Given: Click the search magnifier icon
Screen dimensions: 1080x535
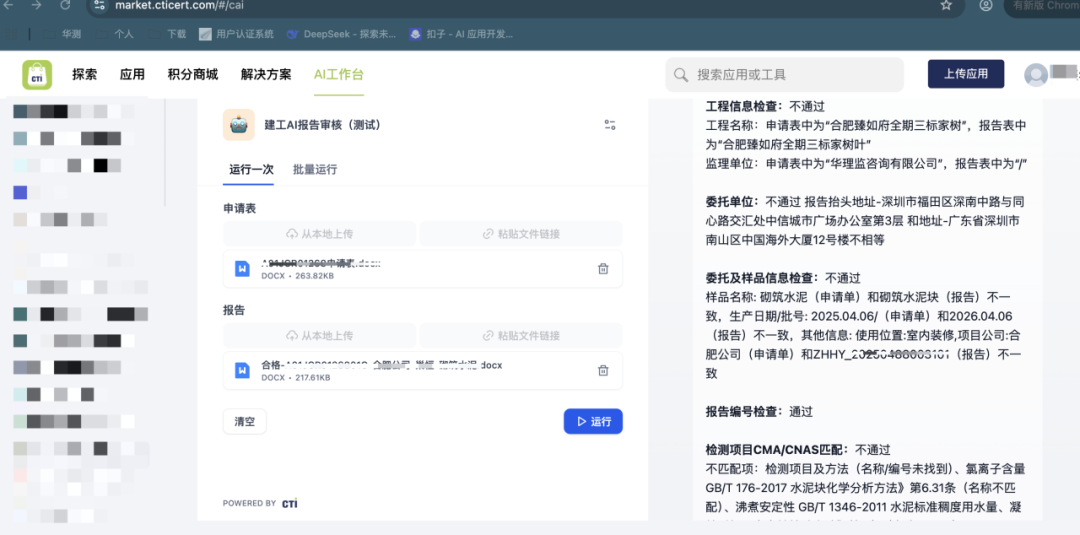Looking at the screenshot, I should click(x=681, y=75).
